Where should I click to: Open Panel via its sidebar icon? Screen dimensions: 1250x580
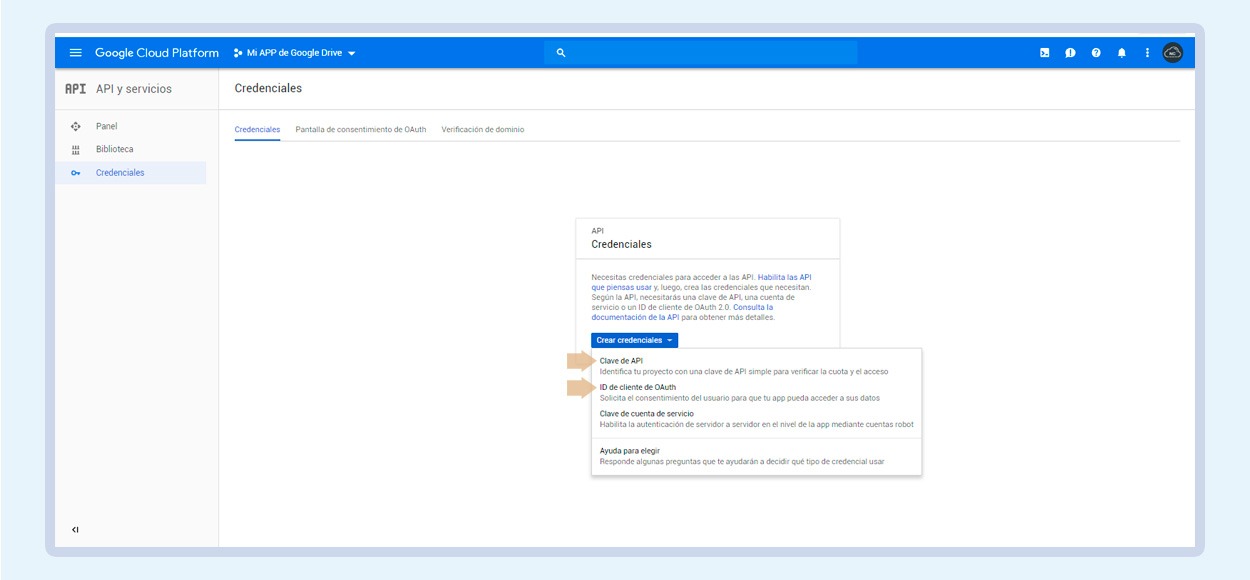75,127
